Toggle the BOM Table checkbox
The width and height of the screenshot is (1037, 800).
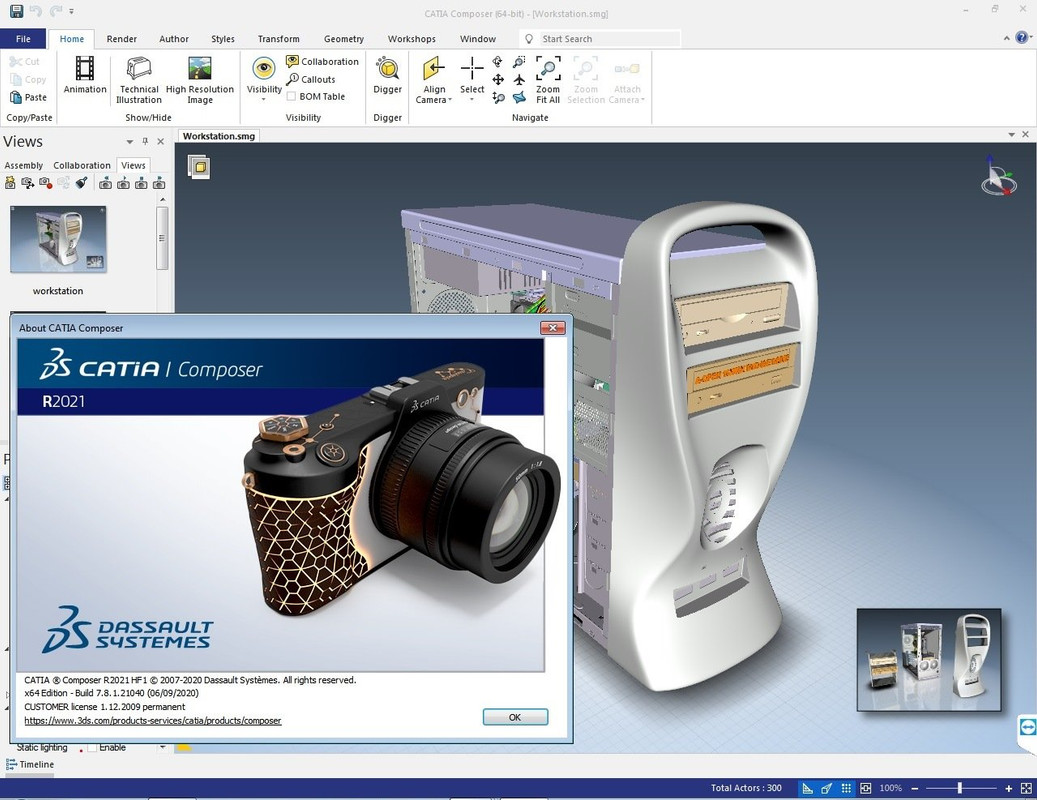[x=291, y=97]
